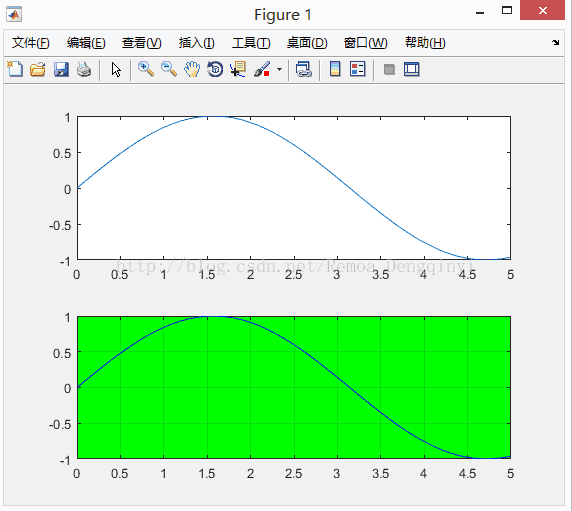This screenshot has width=572, height=511.
Task: Save the figure using the floppy disk icon
Action: (x=61, y=69)
